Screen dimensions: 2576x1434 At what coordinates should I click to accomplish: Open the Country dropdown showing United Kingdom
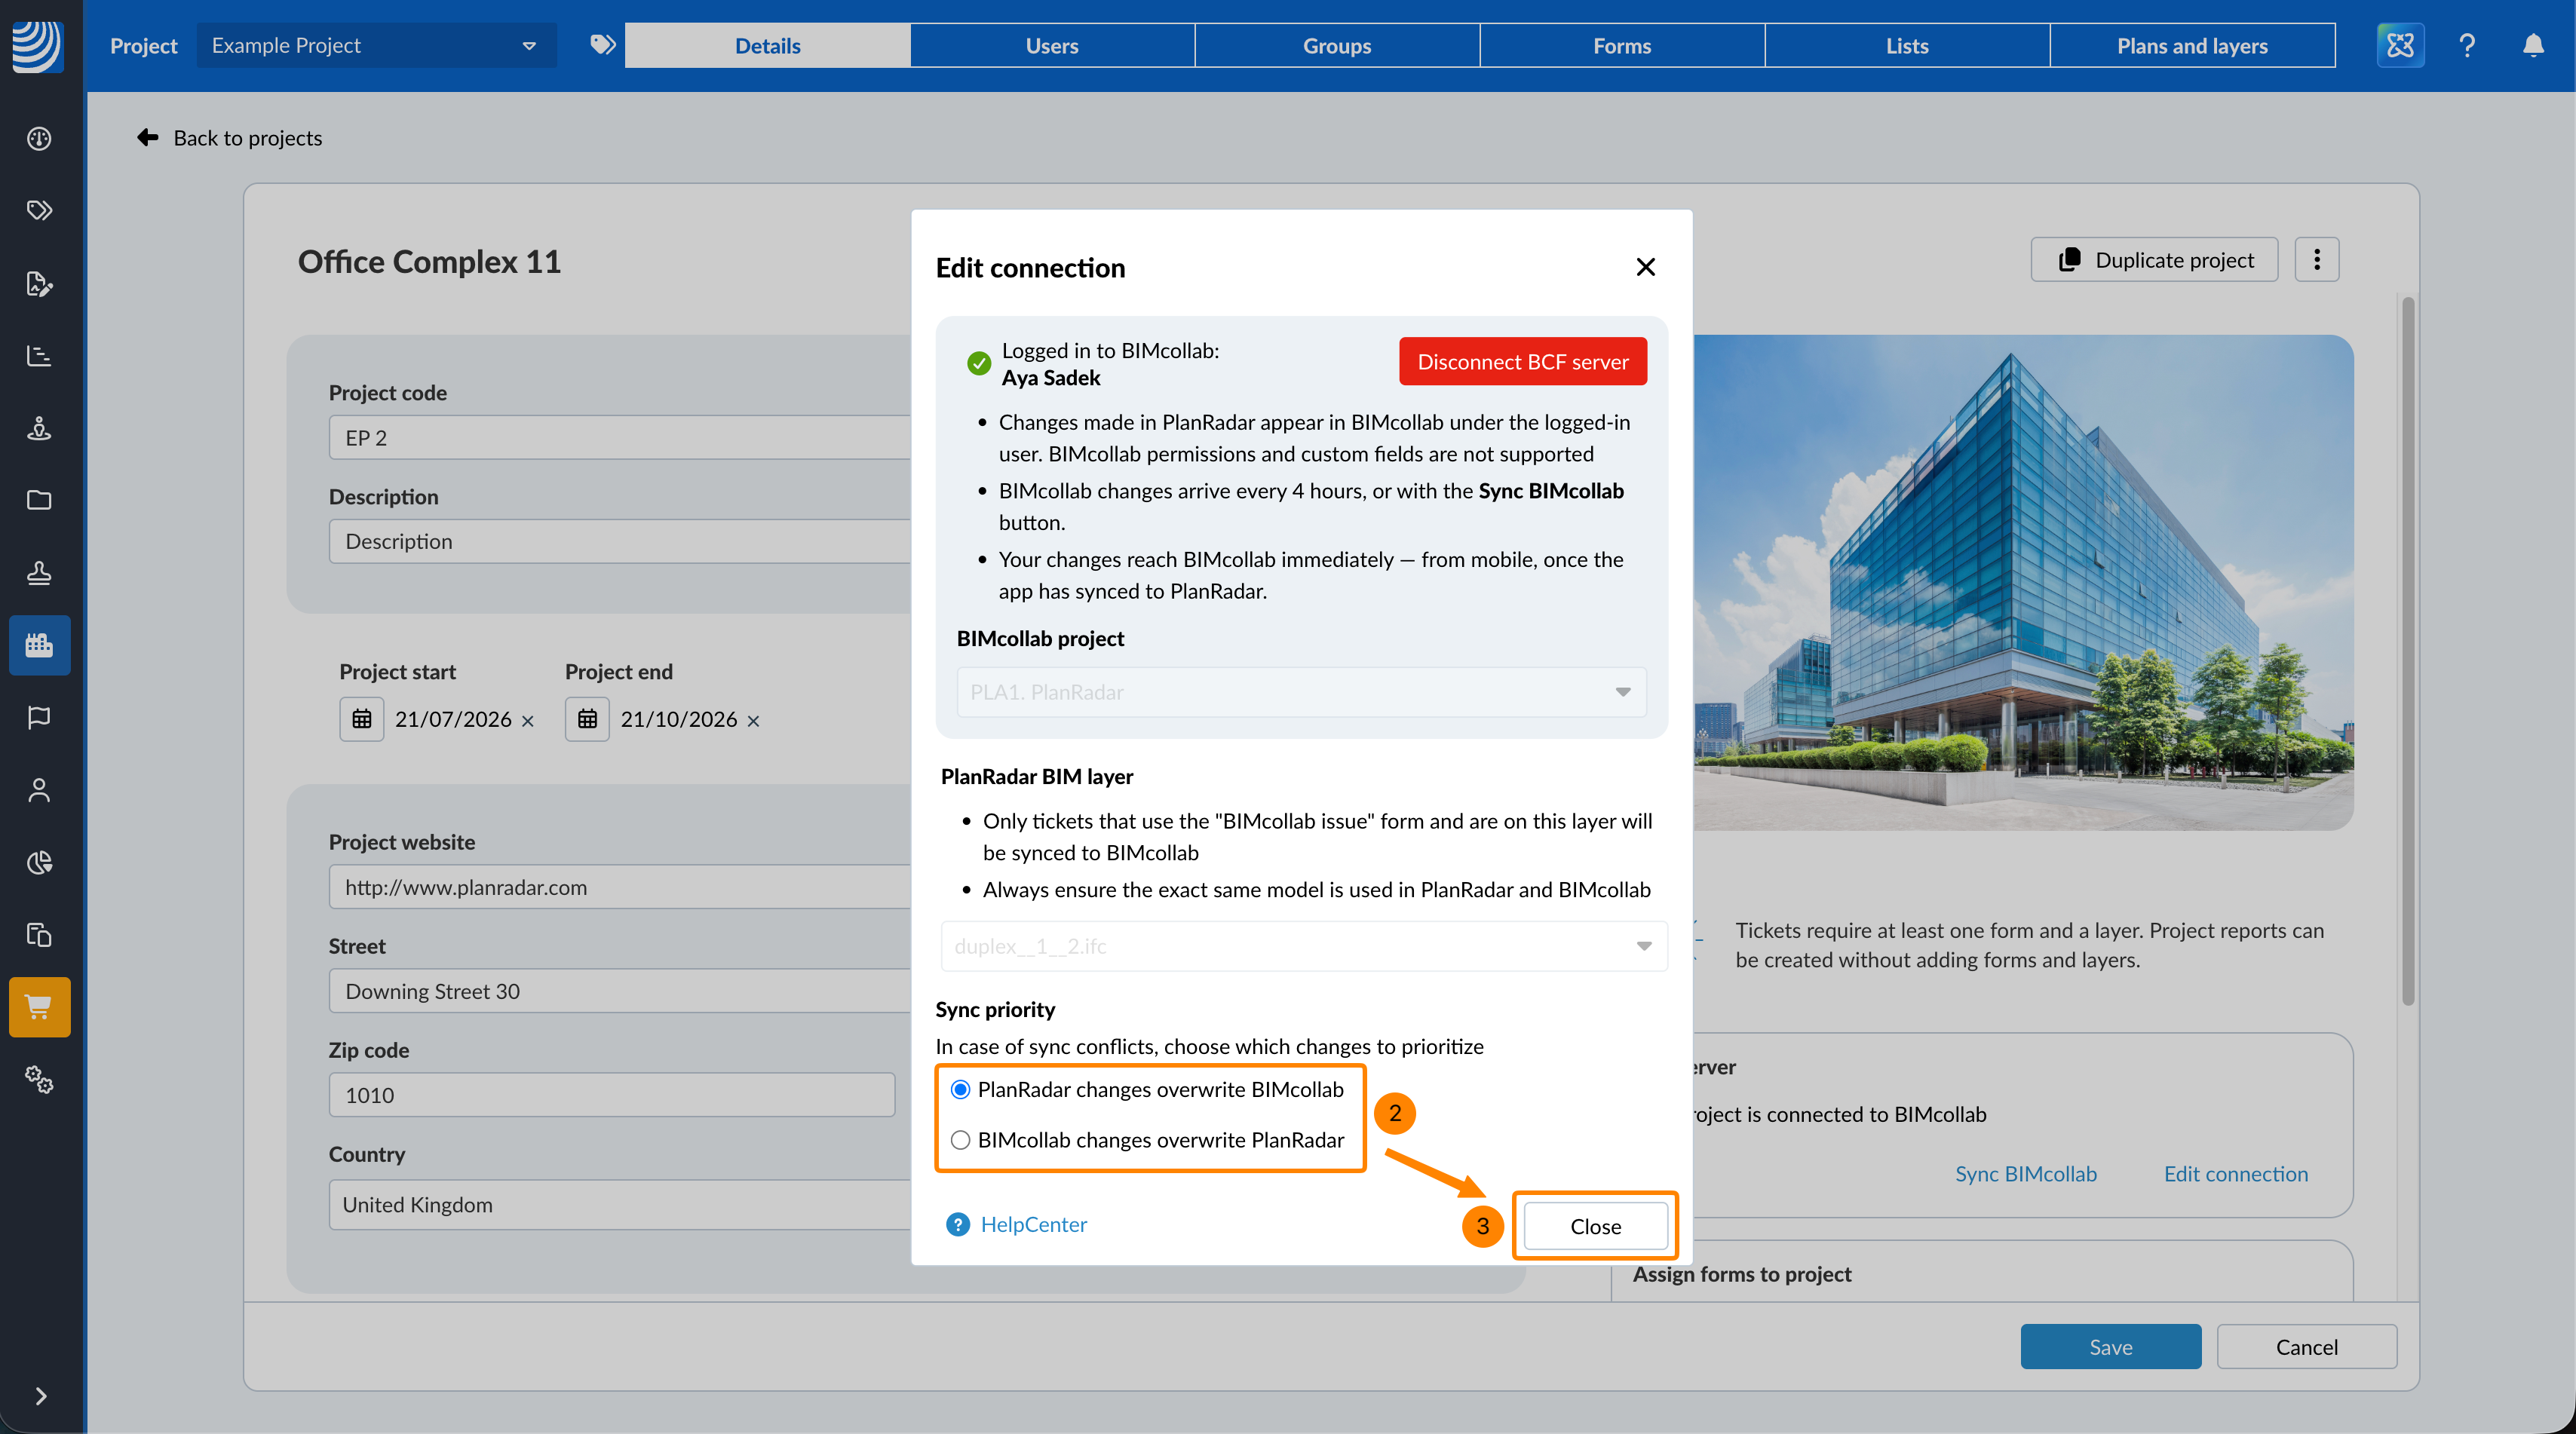click(x=620, y=1204)
